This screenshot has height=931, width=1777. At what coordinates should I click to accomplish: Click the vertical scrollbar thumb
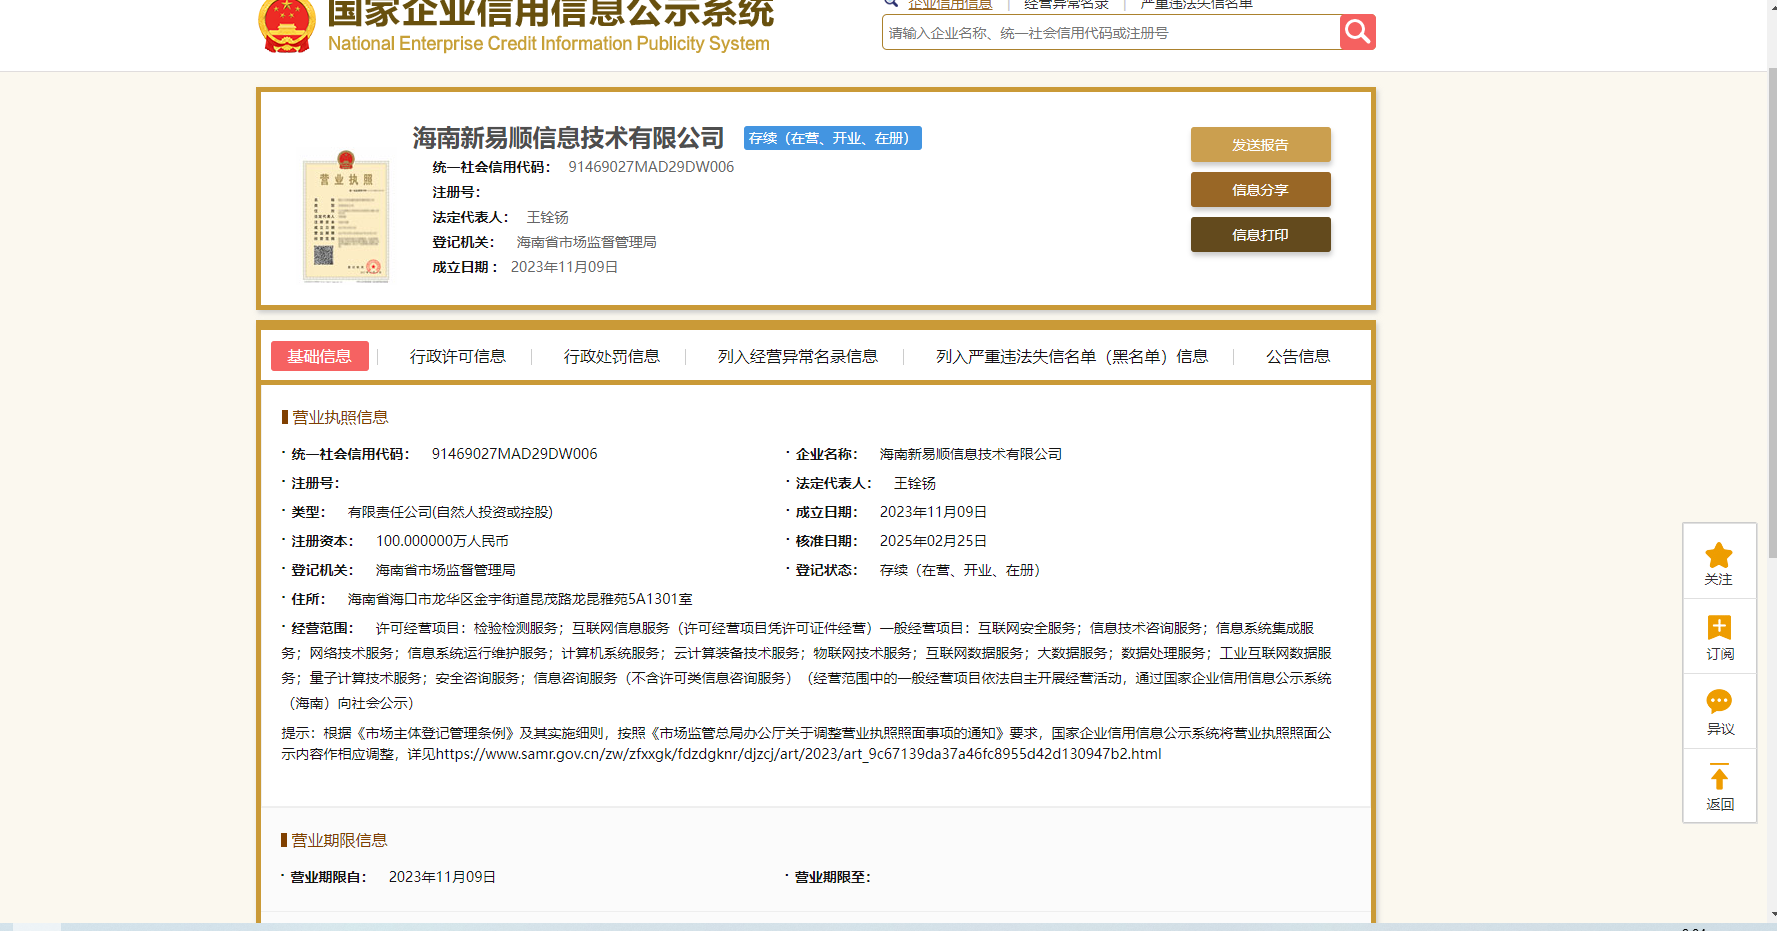coord(1772,312)
